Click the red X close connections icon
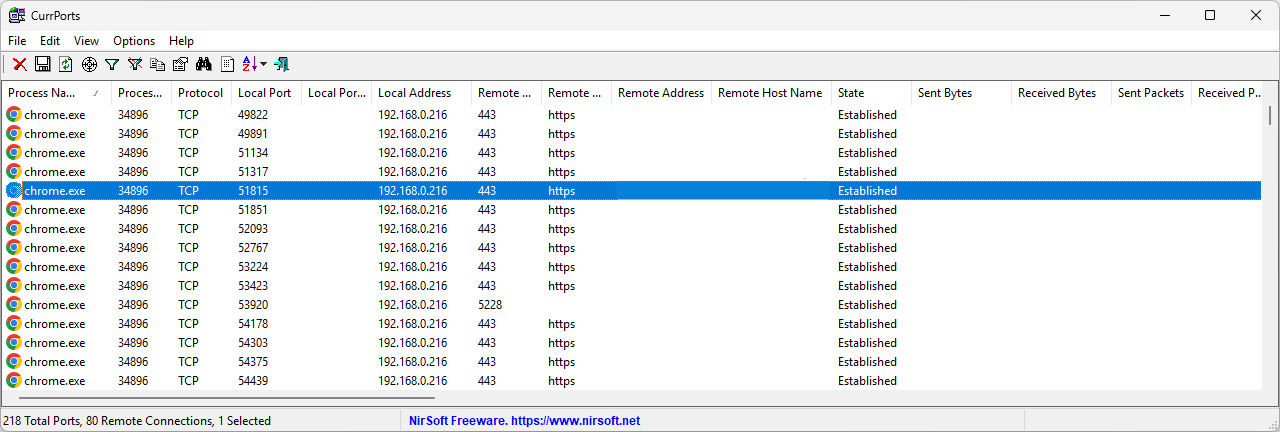 pyautogui.click(x=19, y=64)
